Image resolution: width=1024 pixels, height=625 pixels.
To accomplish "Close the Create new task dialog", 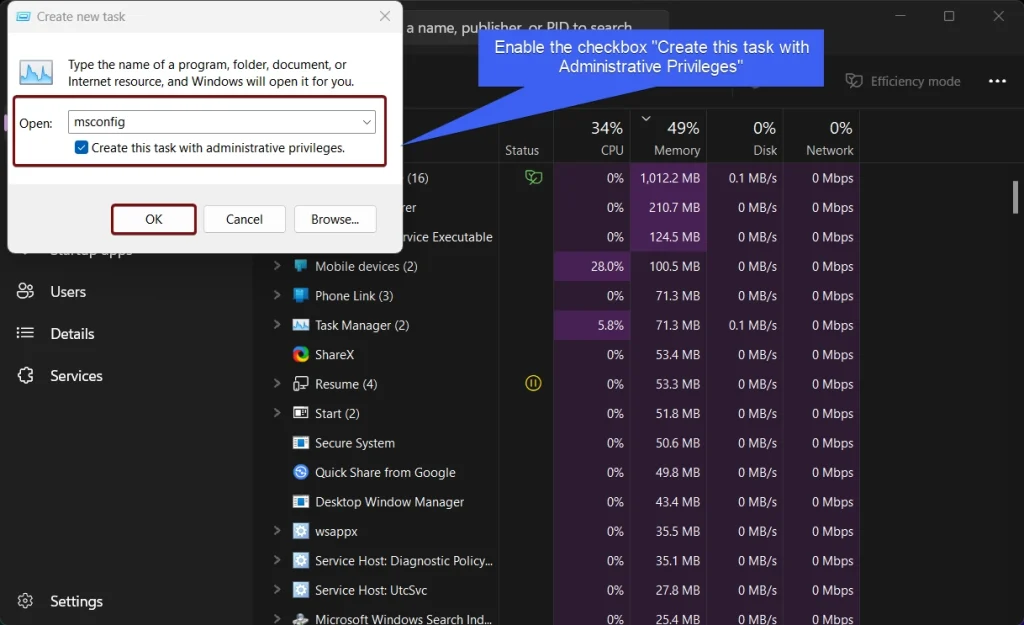I will (385, 16).
